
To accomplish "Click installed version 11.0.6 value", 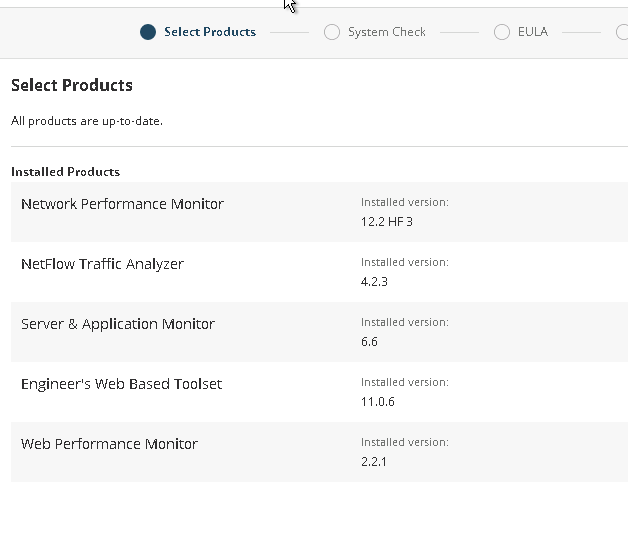I will click(378, 401).
